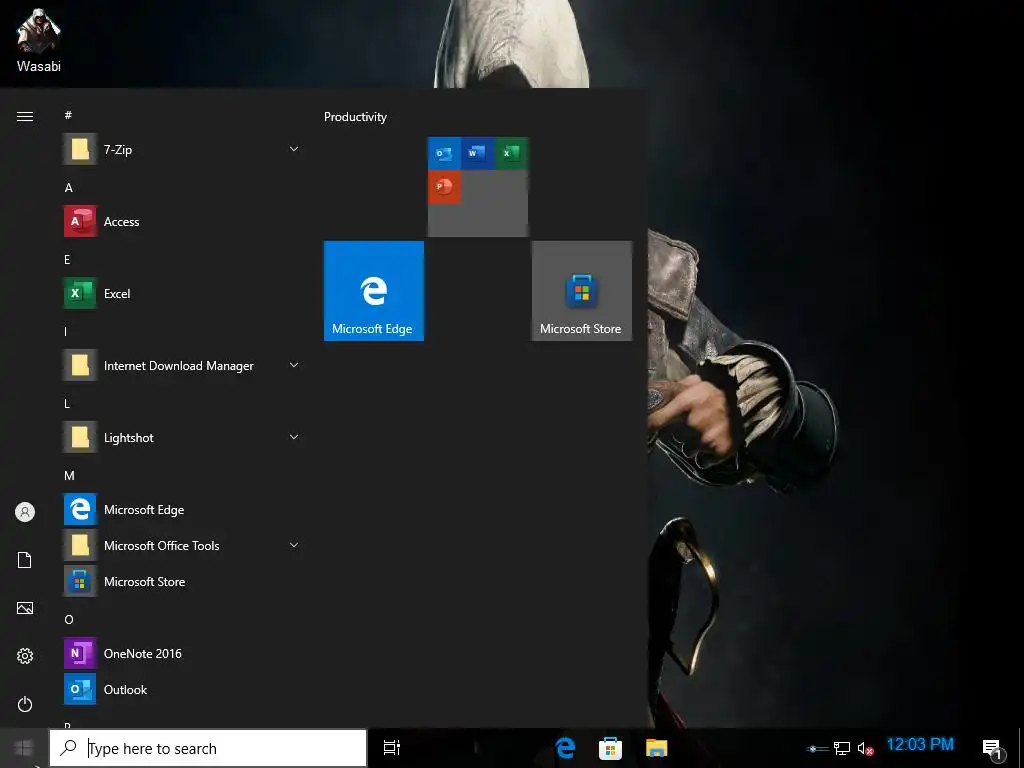Click the network icon in system tray
Screen dimensions: 1024x768
[x=842, y=748]
